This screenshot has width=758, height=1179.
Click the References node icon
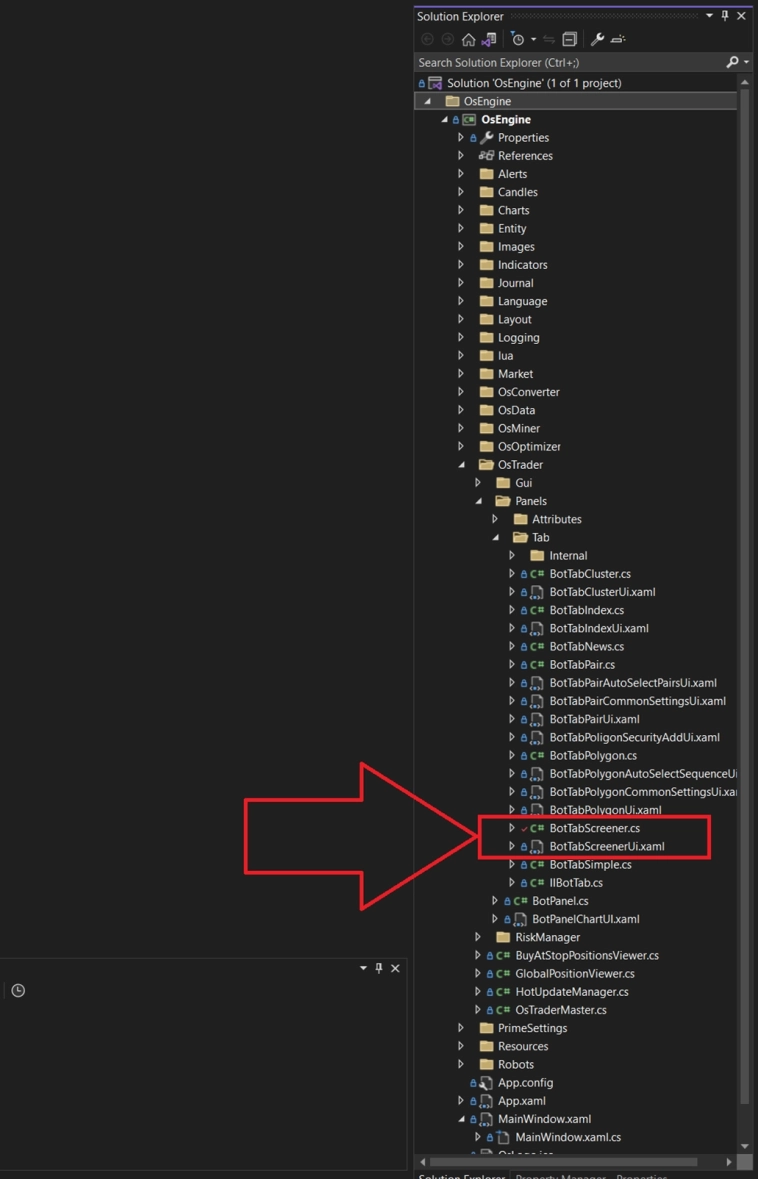[x=487, y=156]
